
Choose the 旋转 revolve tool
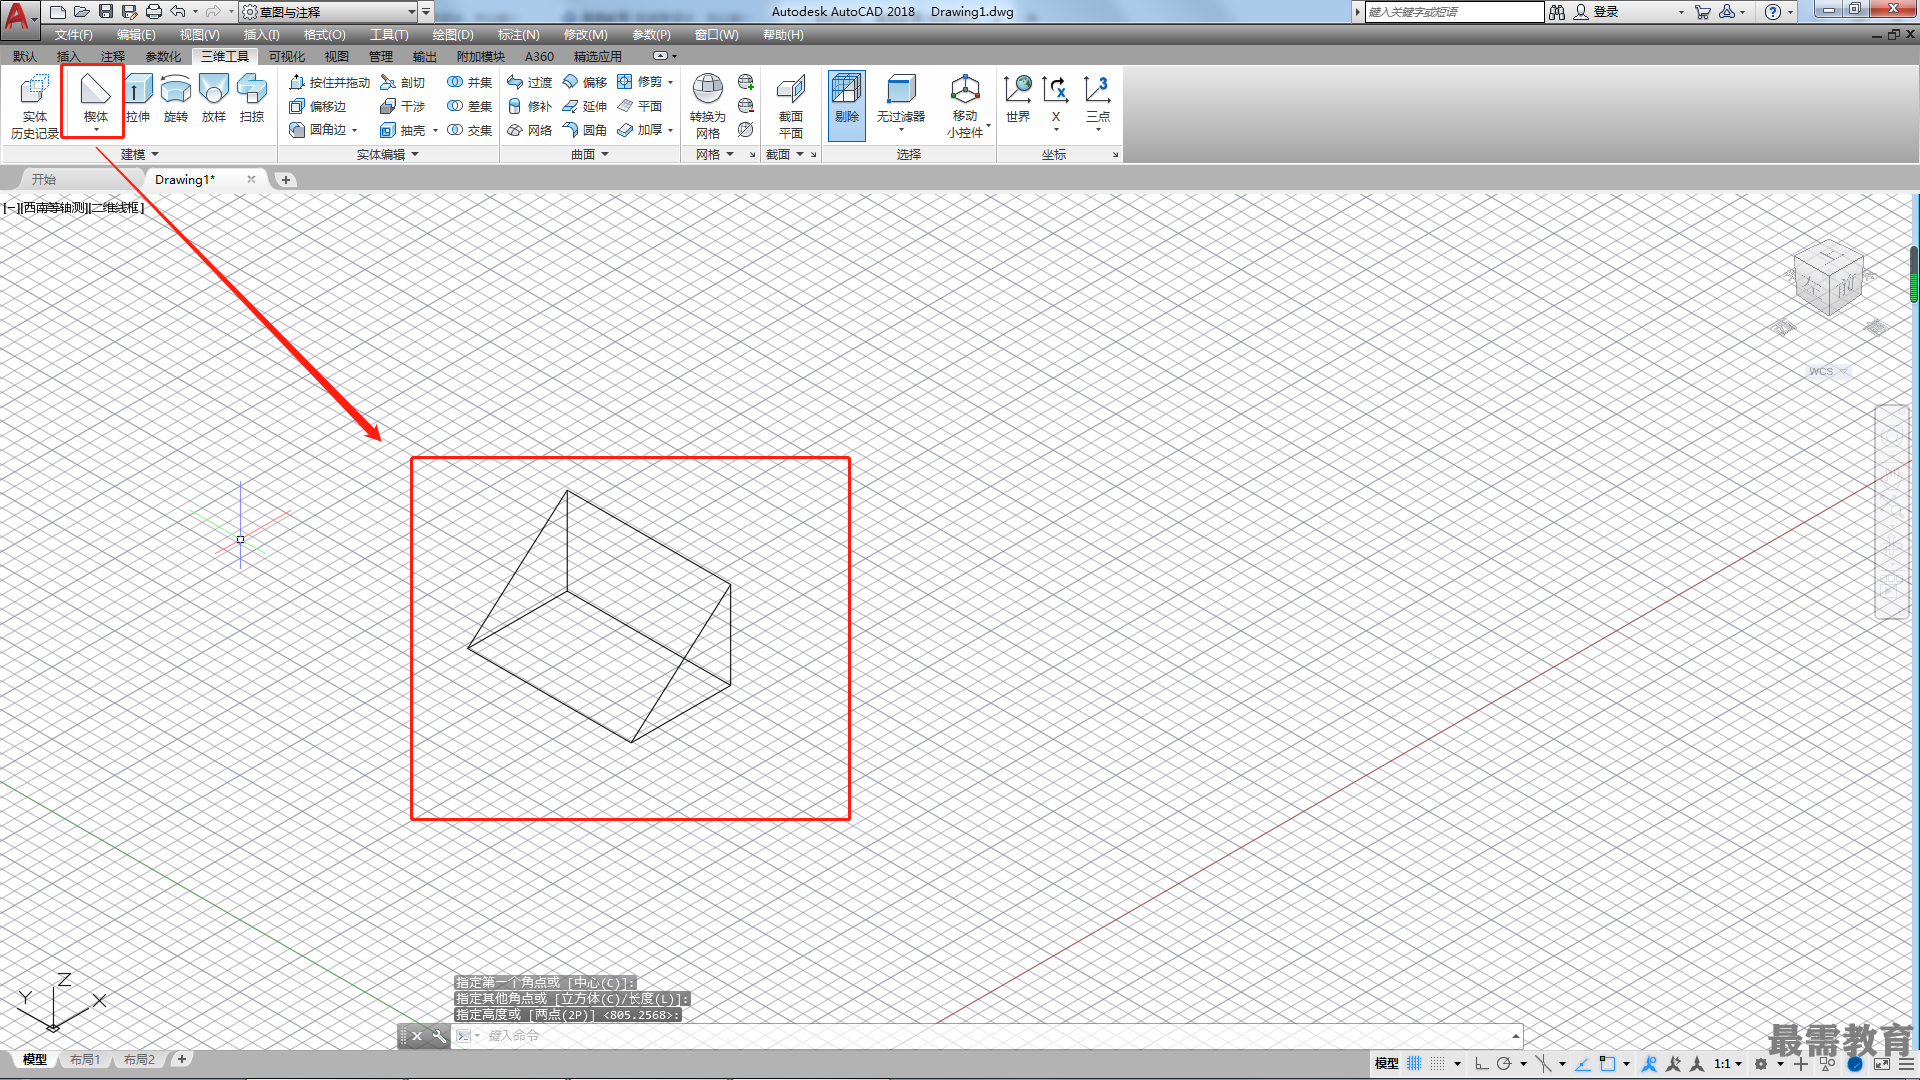tap(176, 98)
